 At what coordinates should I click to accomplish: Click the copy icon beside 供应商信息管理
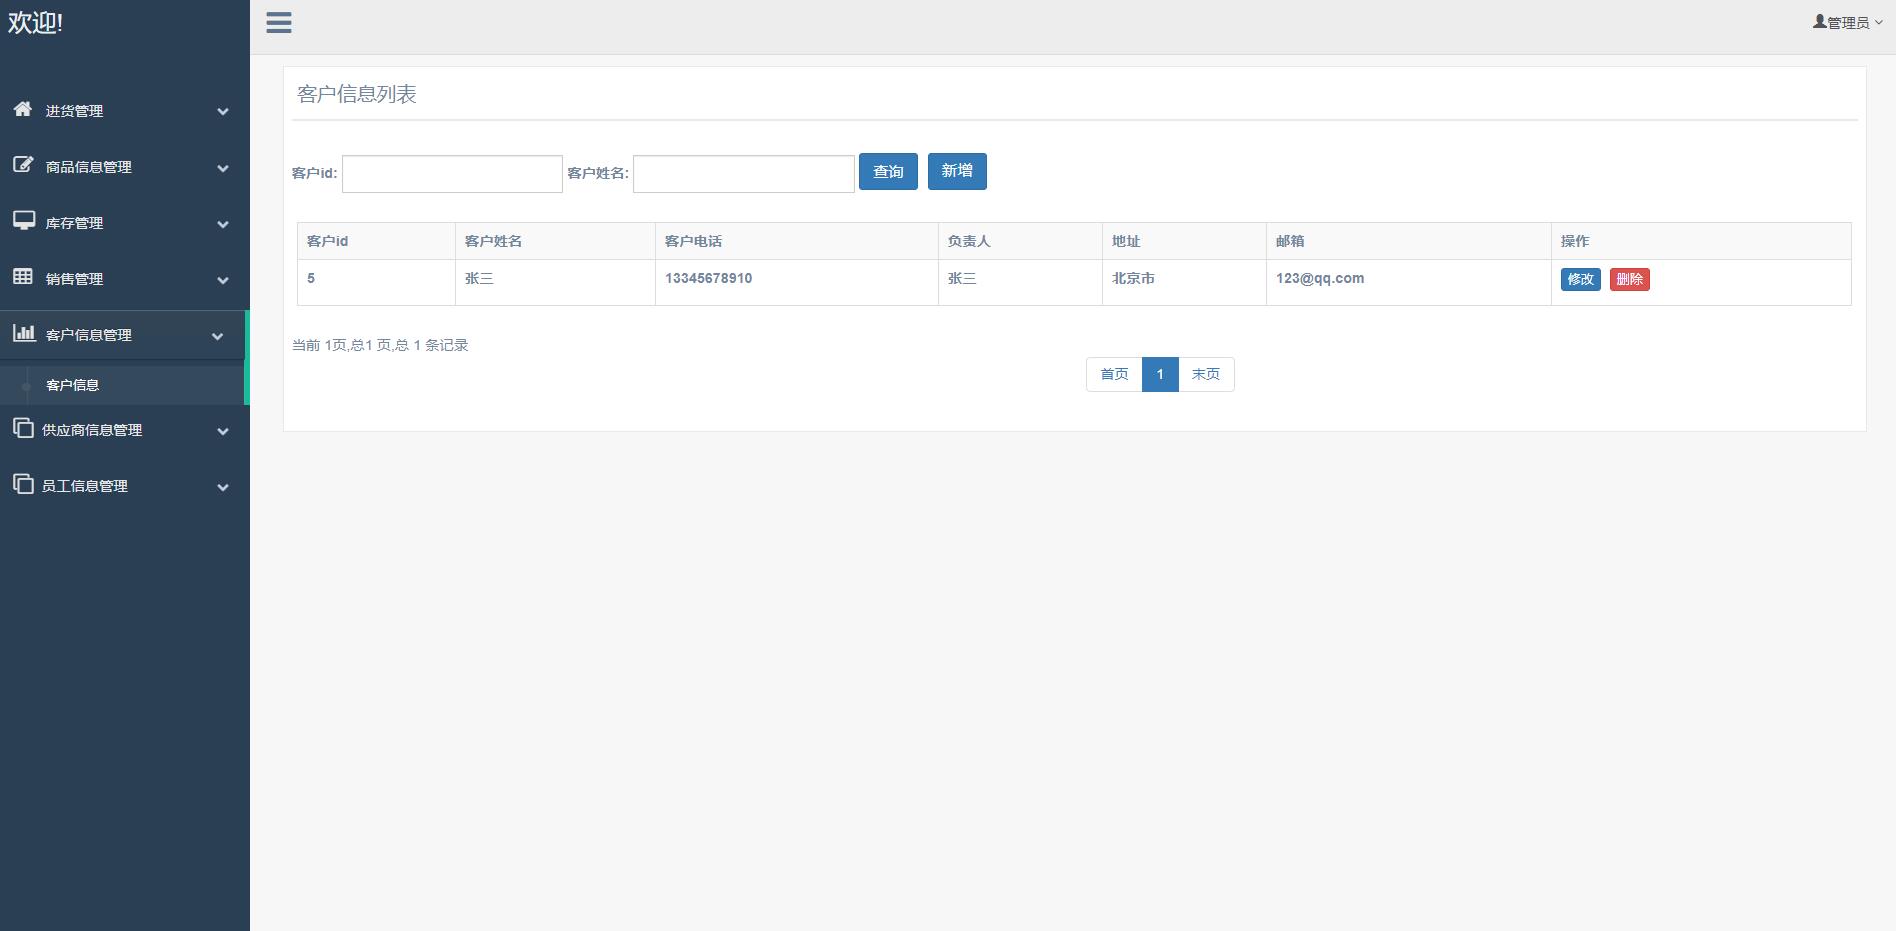pos(23,428)
